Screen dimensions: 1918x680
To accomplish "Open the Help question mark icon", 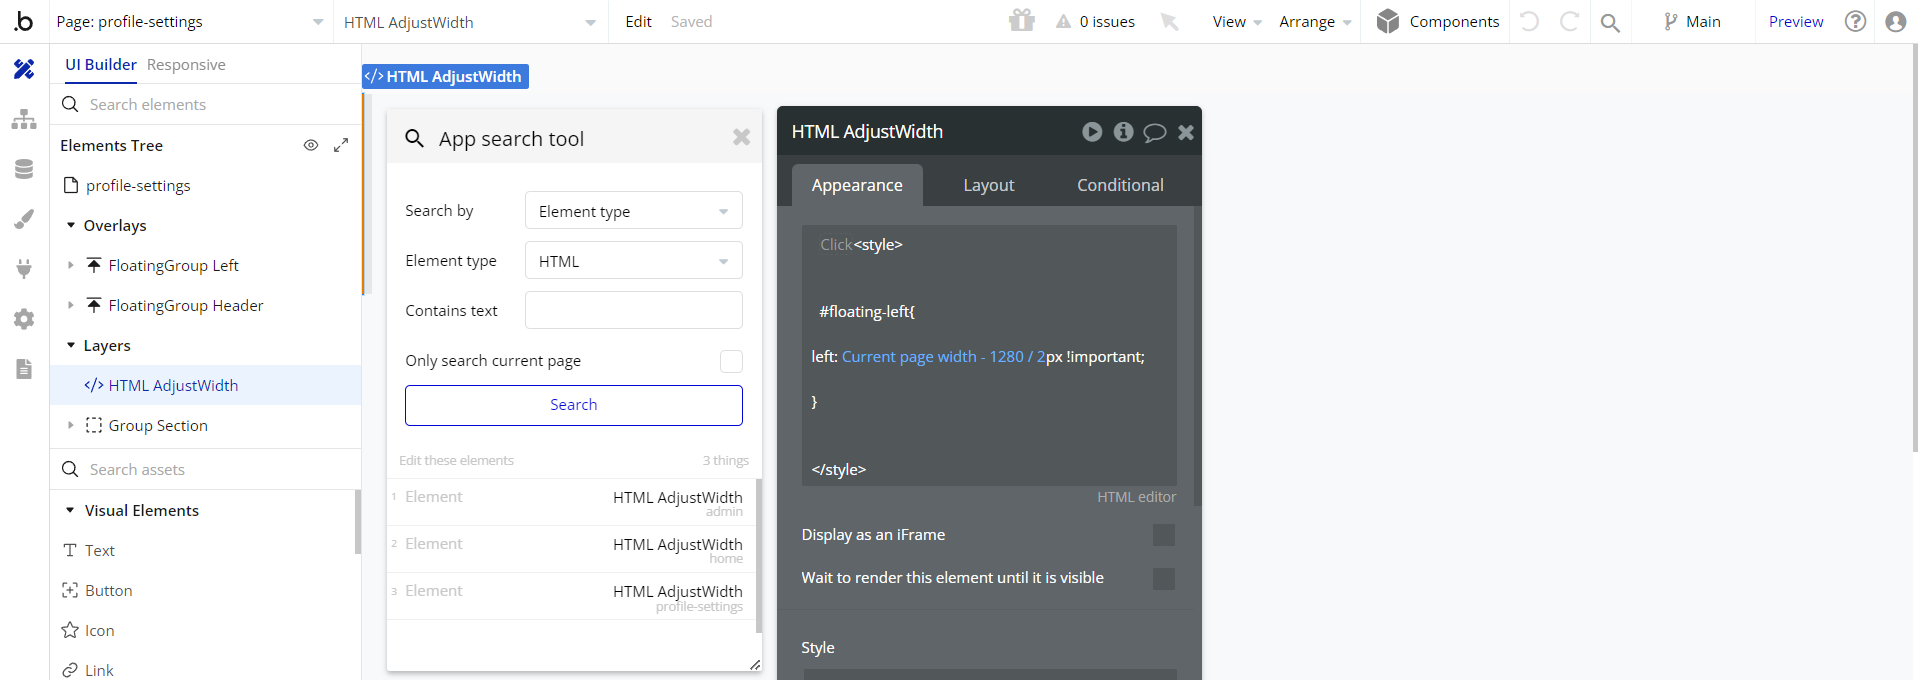I will [x=1855, y=21].
